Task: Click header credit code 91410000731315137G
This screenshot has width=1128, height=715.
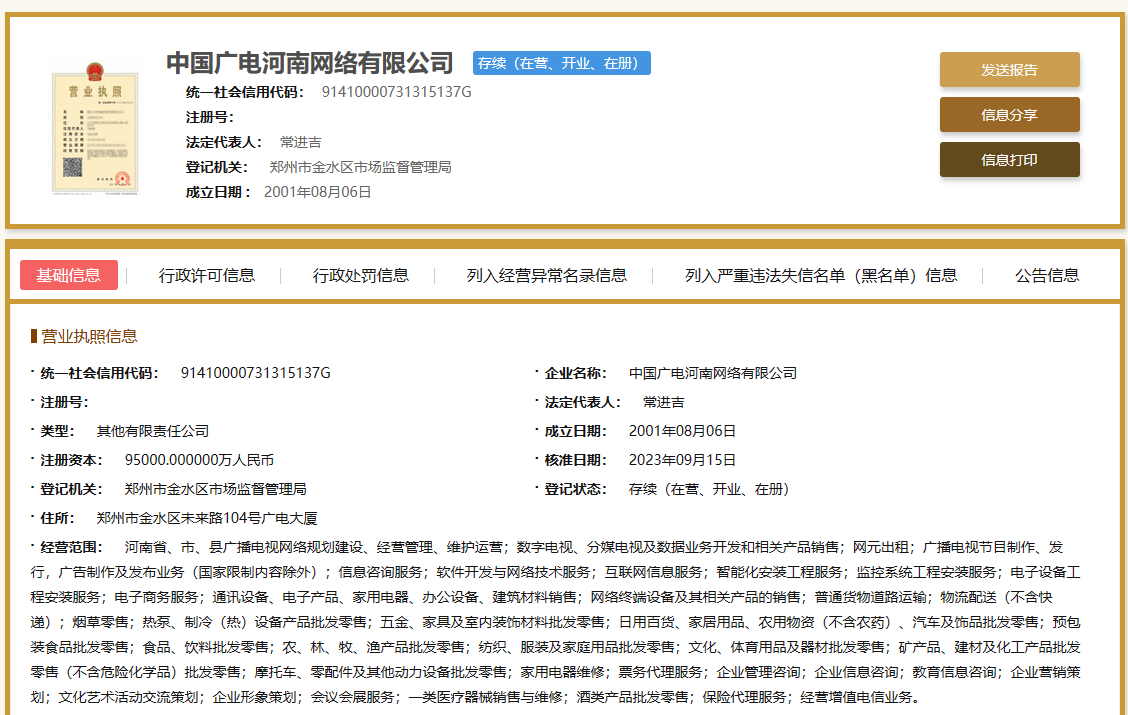Action: [396, 92]
